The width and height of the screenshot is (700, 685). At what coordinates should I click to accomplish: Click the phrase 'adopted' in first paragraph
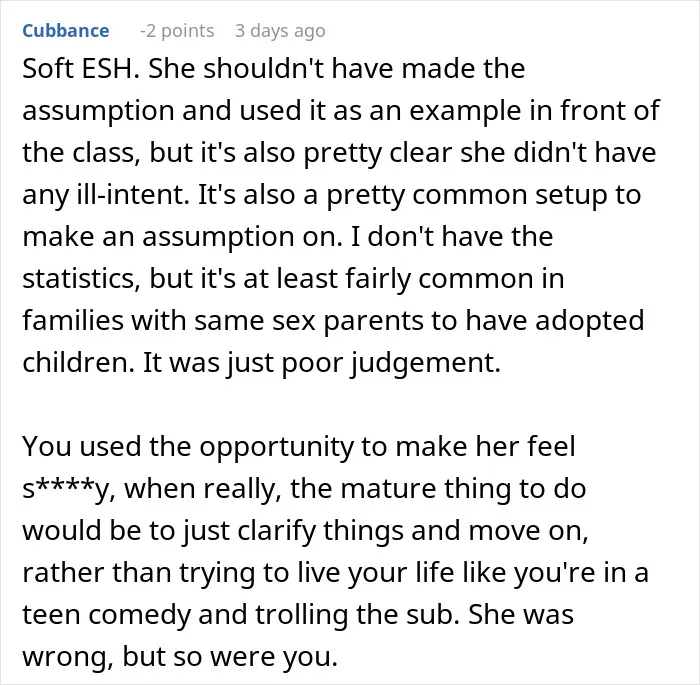[x=589, y=321]
